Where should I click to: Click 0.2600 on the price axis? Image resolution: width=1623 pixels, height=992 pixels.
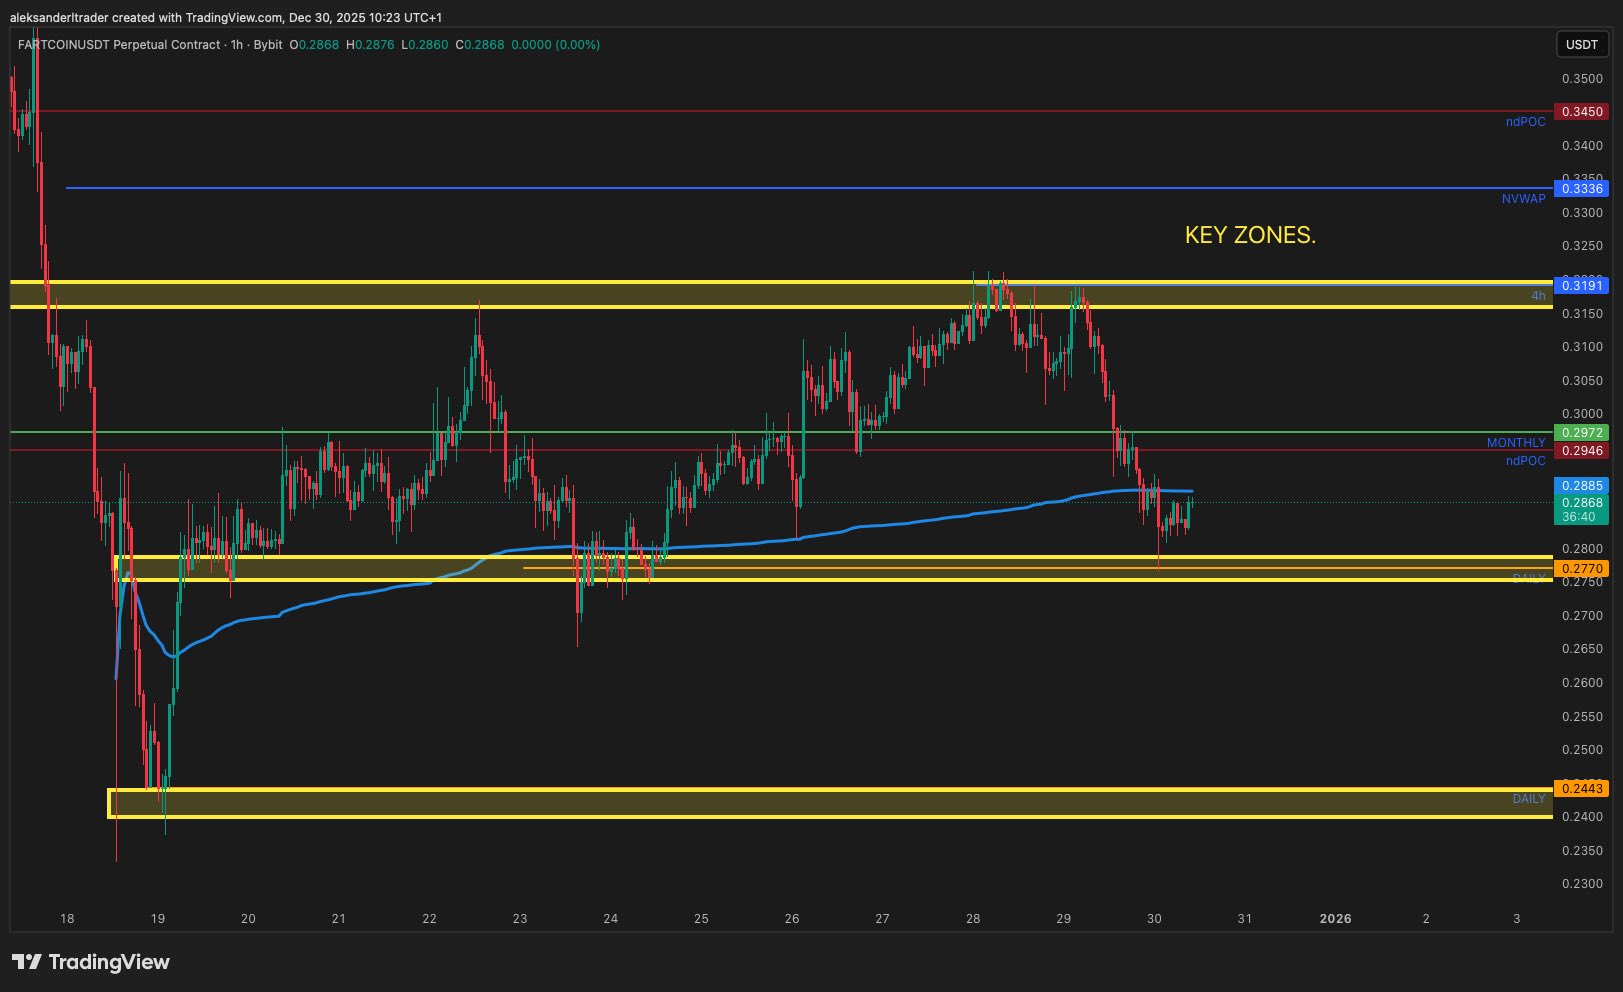pos(1582,683)
